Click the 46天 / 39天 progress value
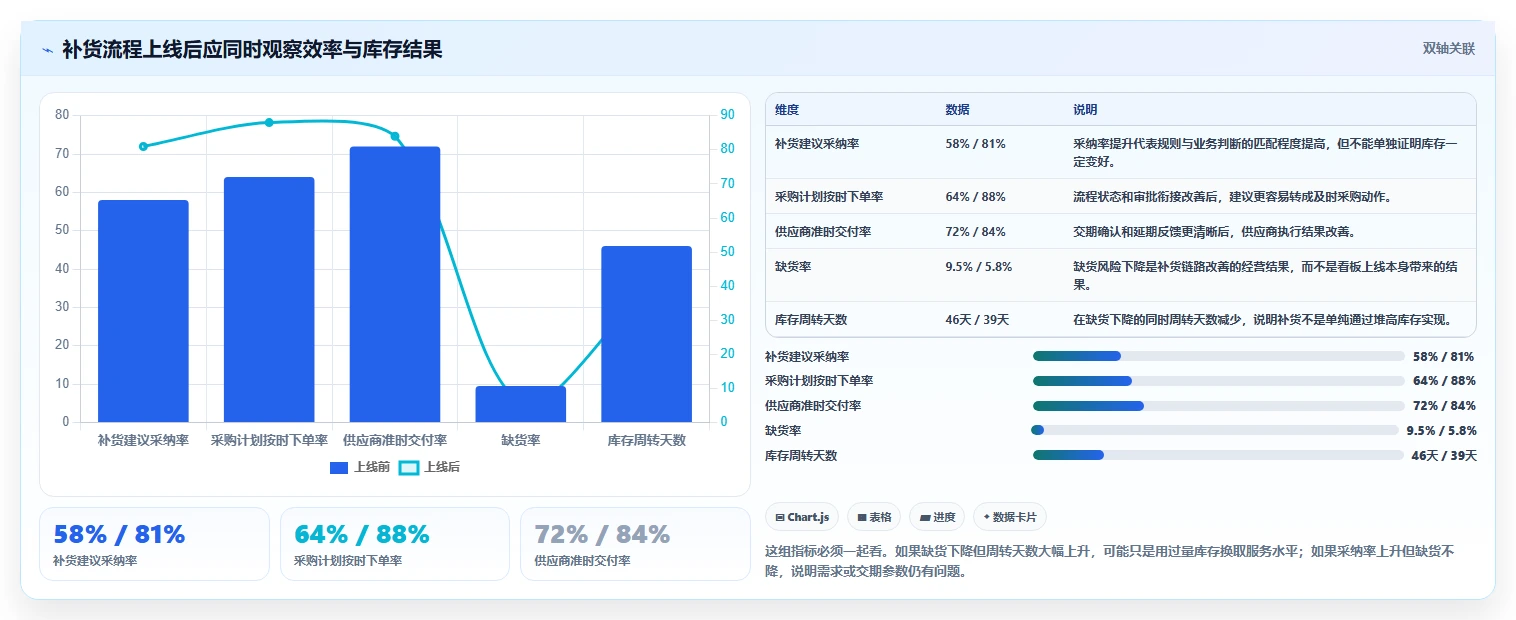1516x620 pixels. [1444, 456]
